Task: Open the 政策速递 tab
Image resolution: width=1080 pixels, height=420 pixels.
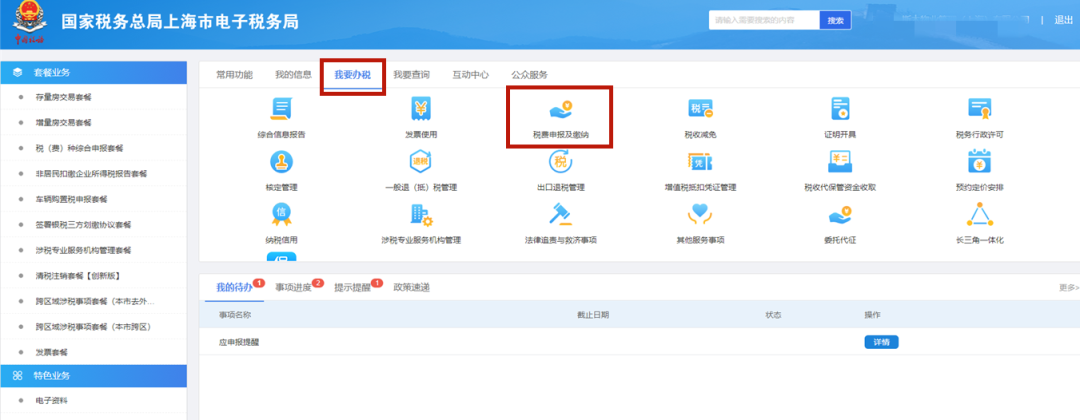Action: (412, 287)
